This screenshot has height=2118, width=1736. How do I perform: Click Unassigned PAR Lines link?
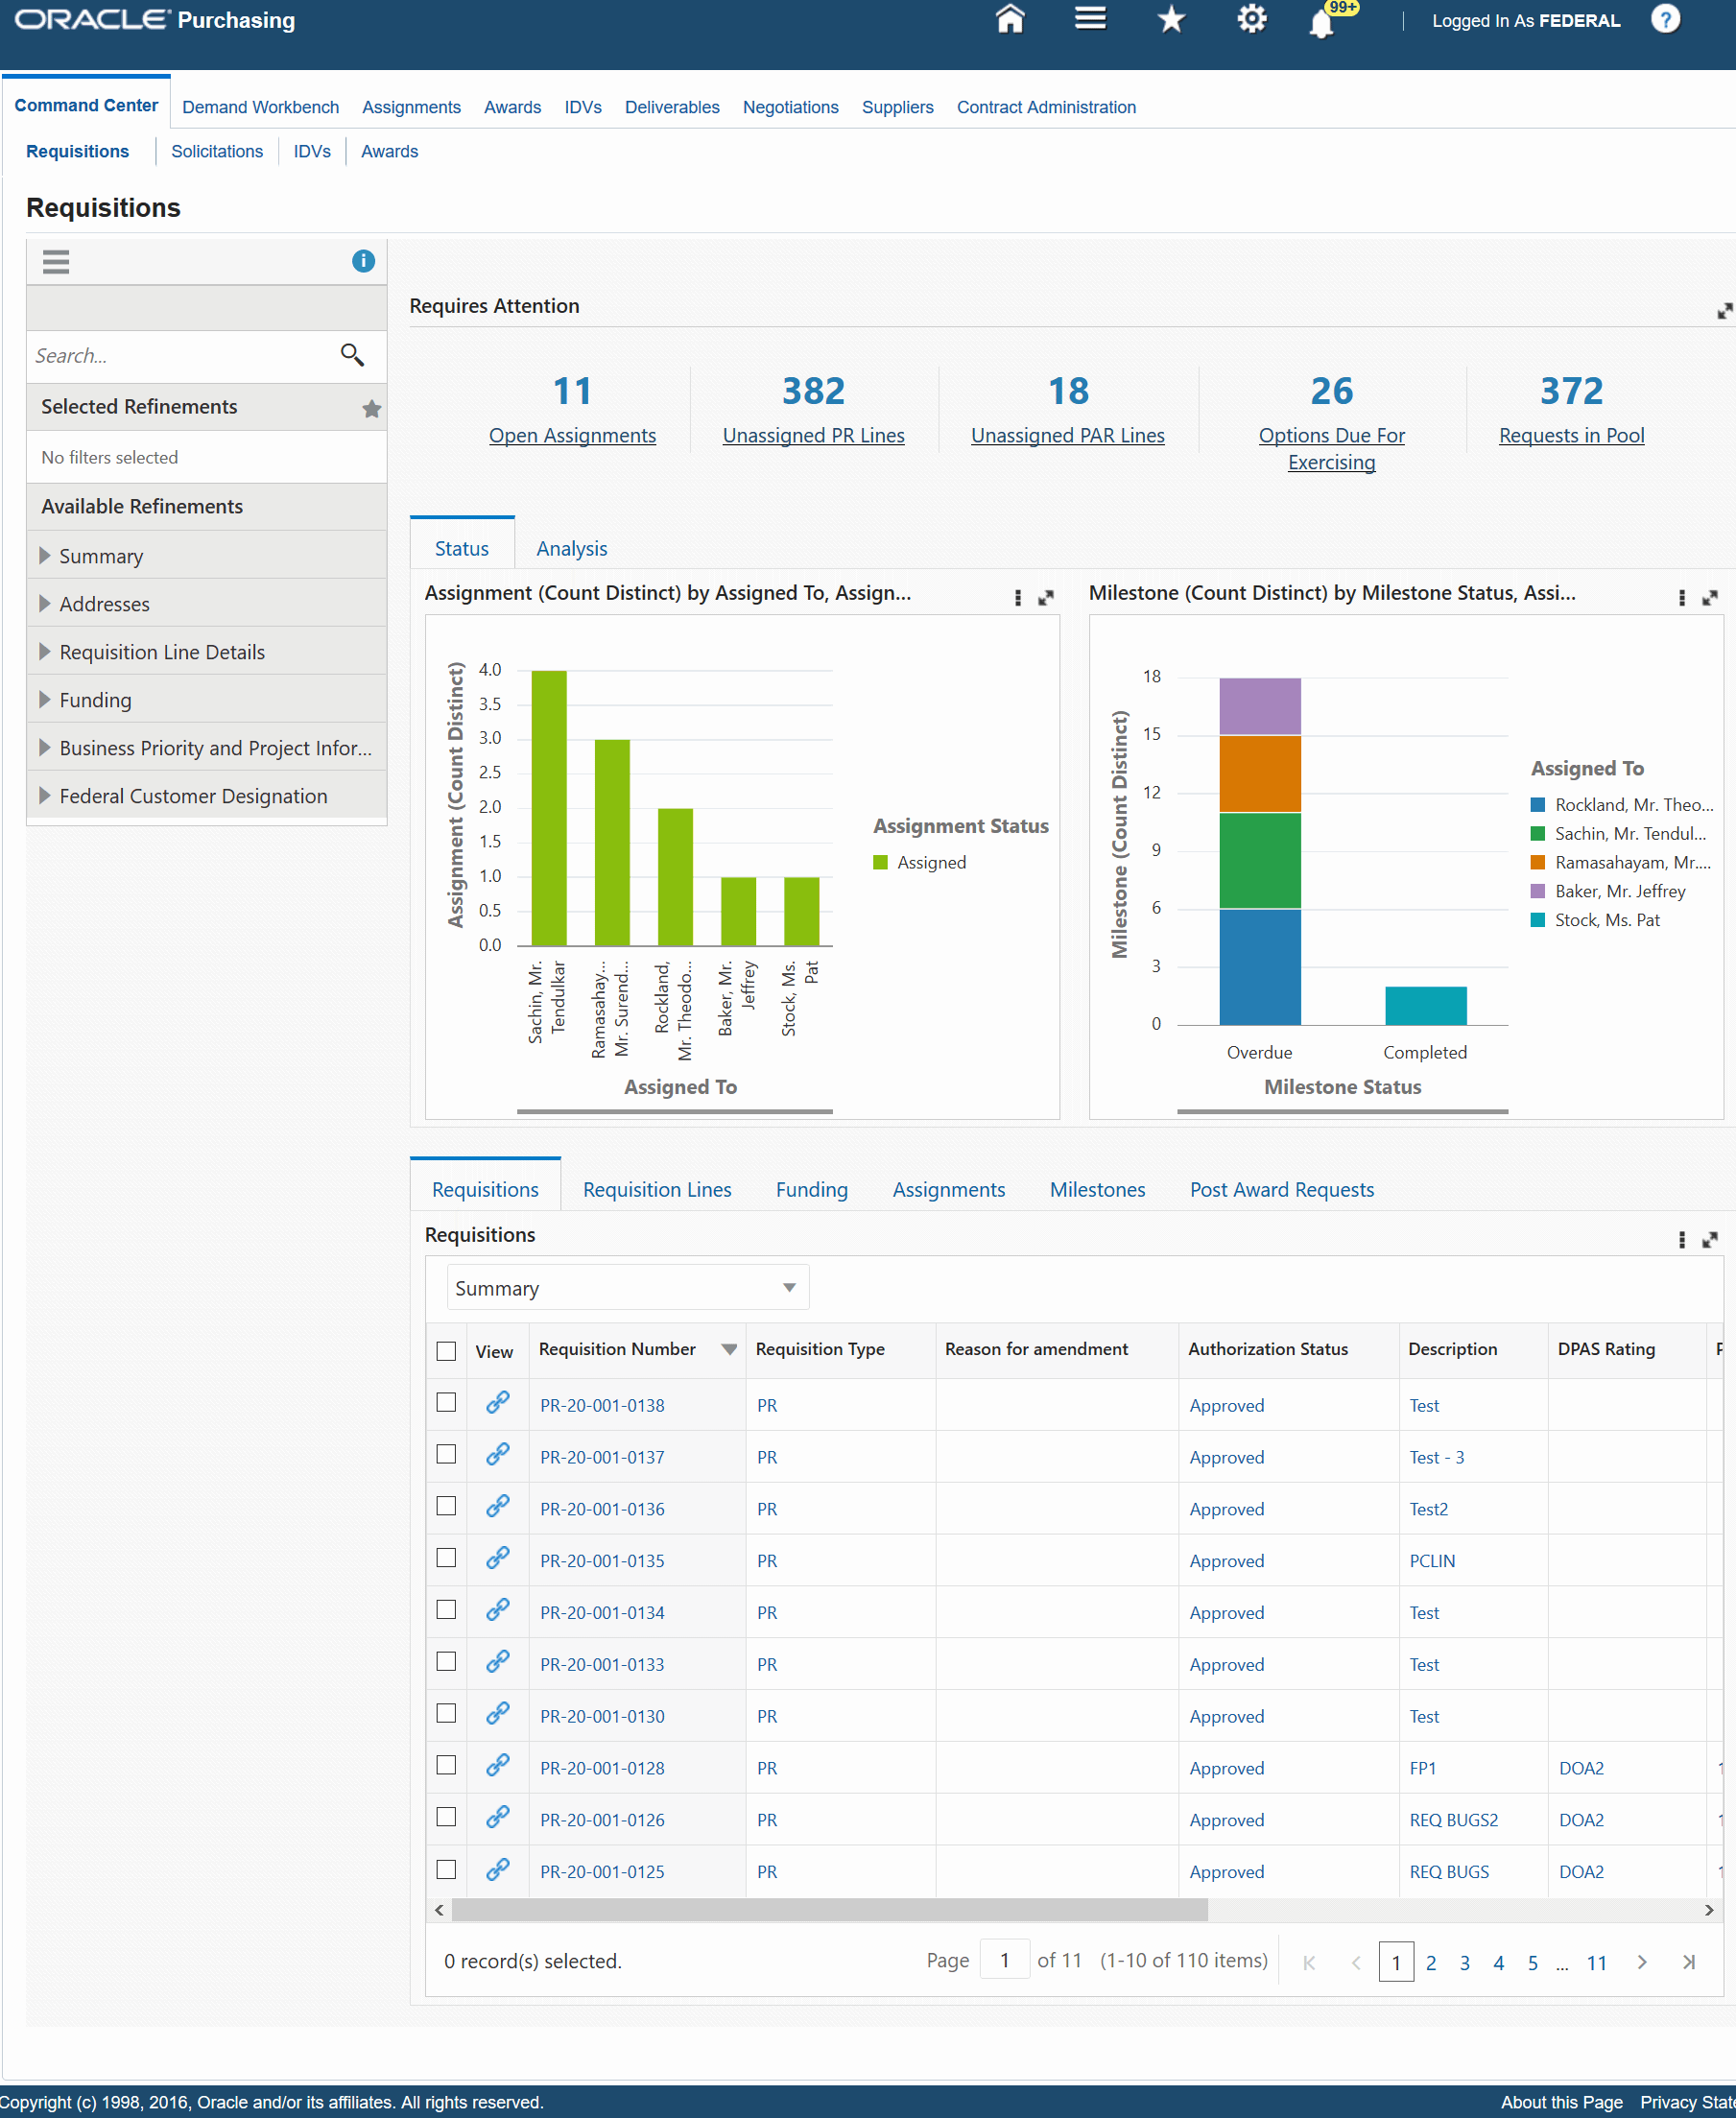pyautogui.click(x=1067, y=436)
